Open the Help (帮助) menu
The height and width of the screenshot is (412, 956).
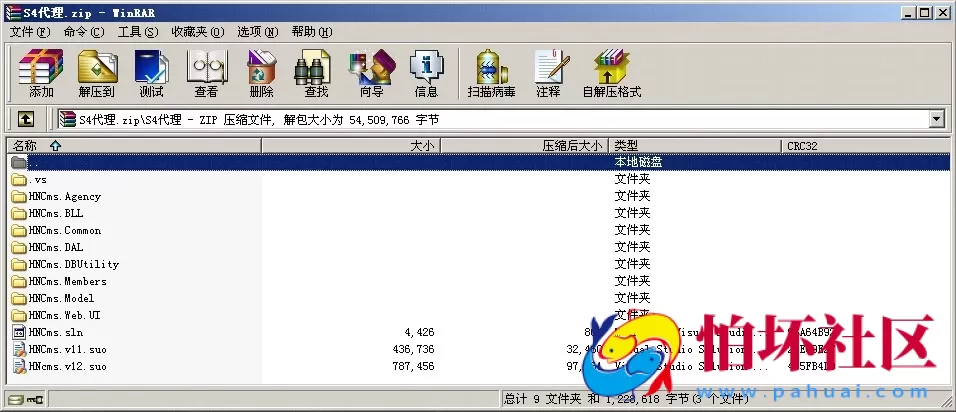coord(312,32)
